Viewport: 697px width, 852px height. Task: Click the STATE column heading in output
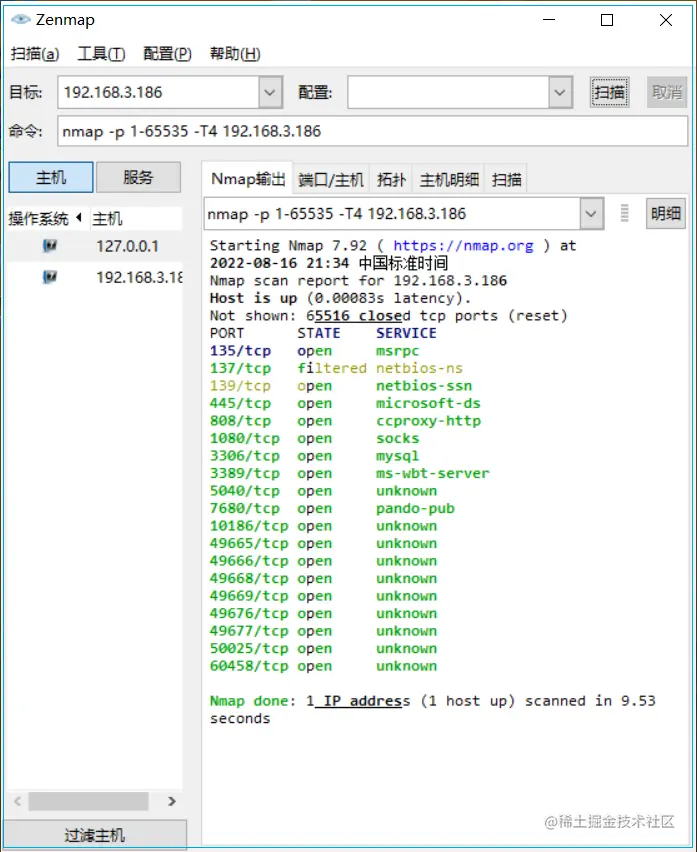coord(318,333)
